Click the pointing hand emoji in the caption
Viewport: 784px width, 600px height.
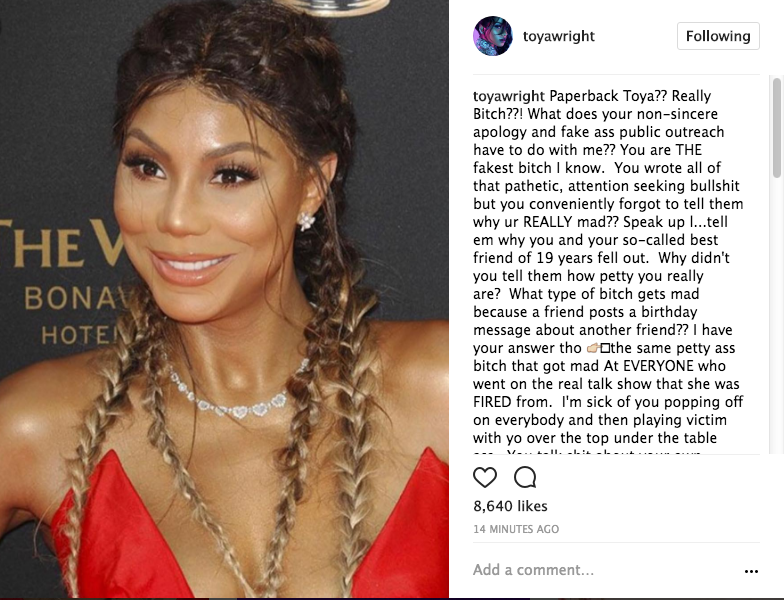click(592, 348)
